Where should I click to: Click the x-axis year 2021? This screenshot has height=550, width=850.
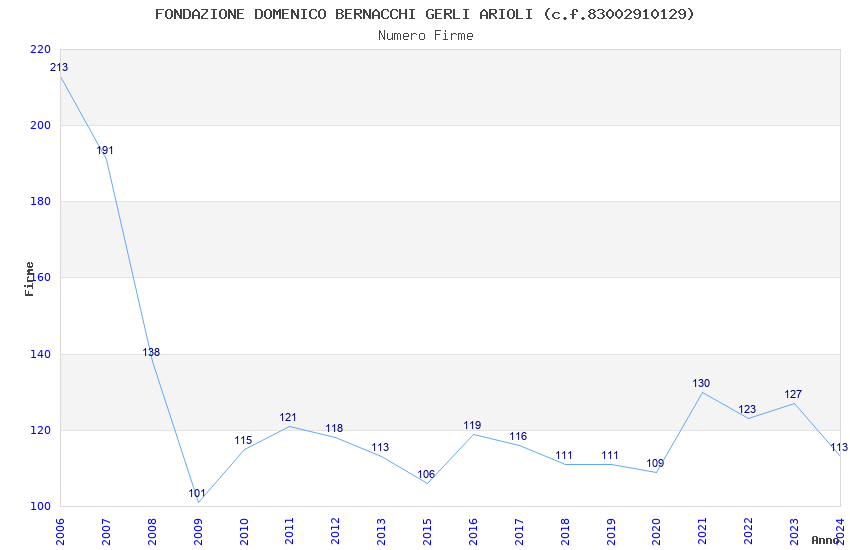[703, 532]
